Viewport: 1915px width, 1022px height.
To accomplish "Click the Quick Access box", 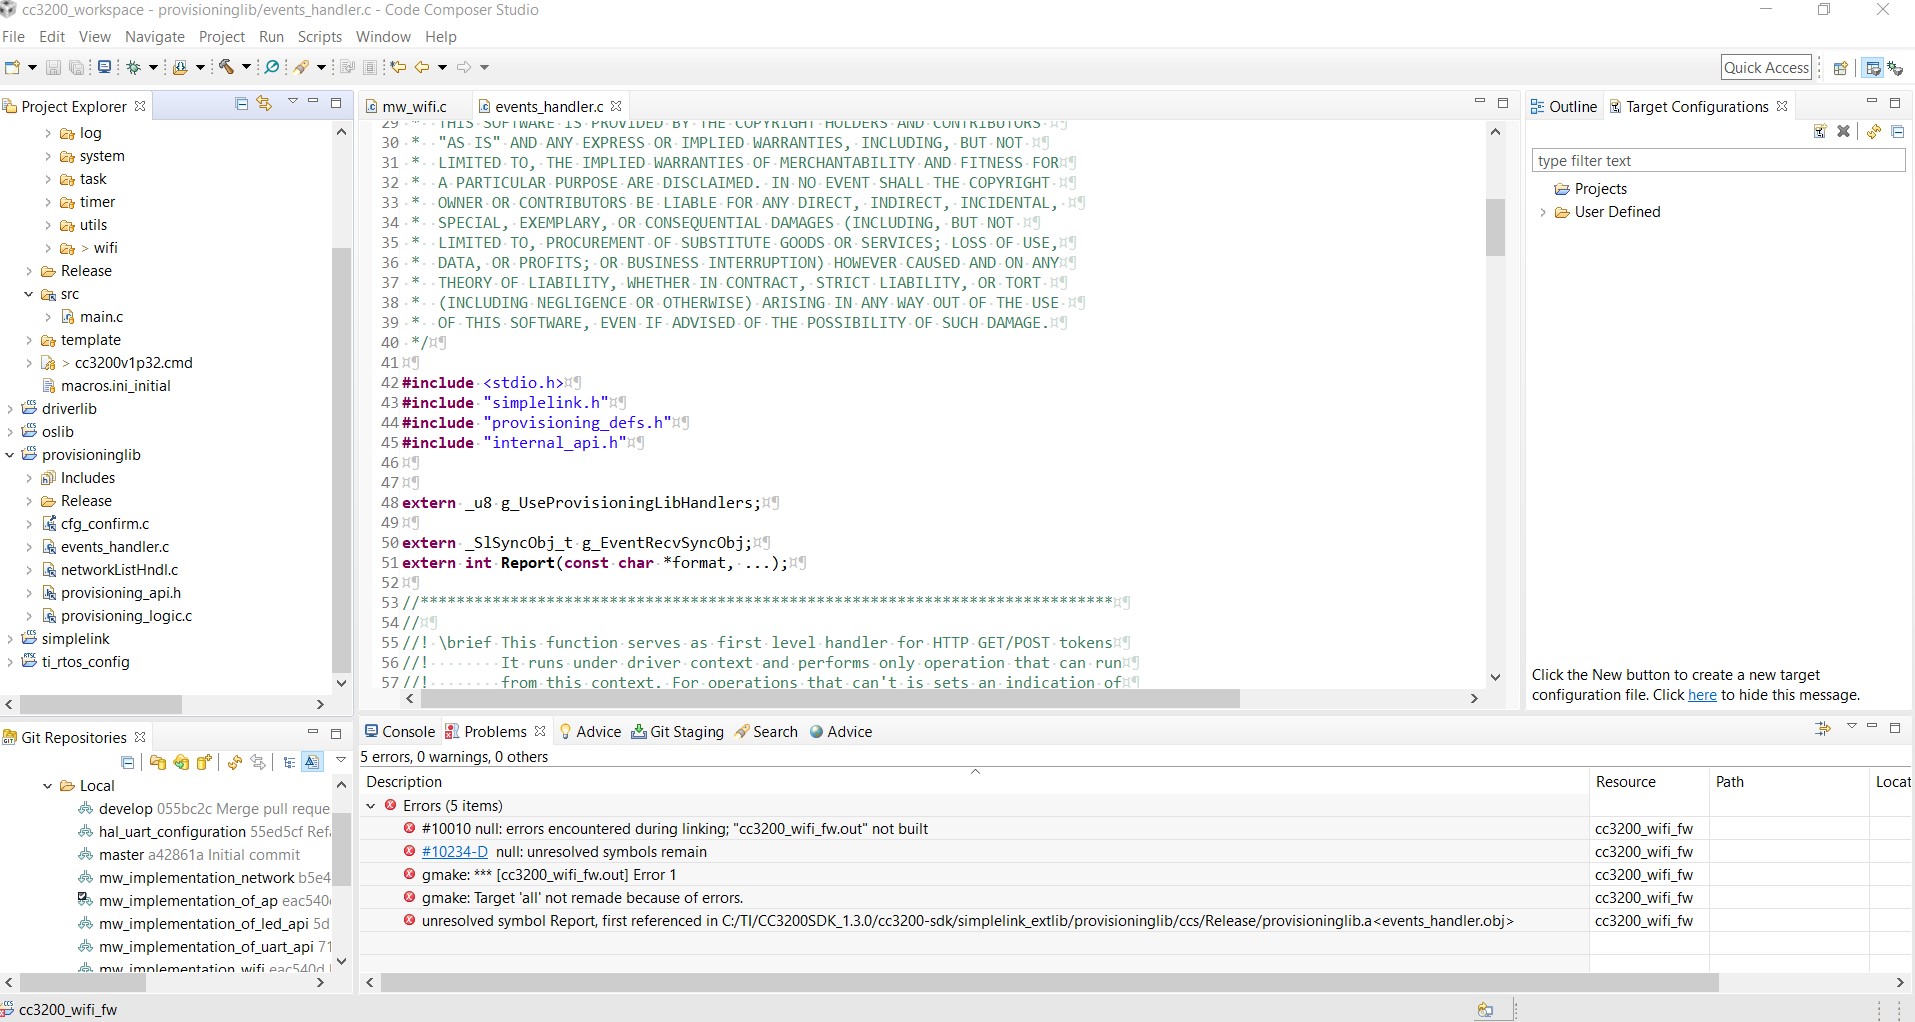I will (1766, 68).
